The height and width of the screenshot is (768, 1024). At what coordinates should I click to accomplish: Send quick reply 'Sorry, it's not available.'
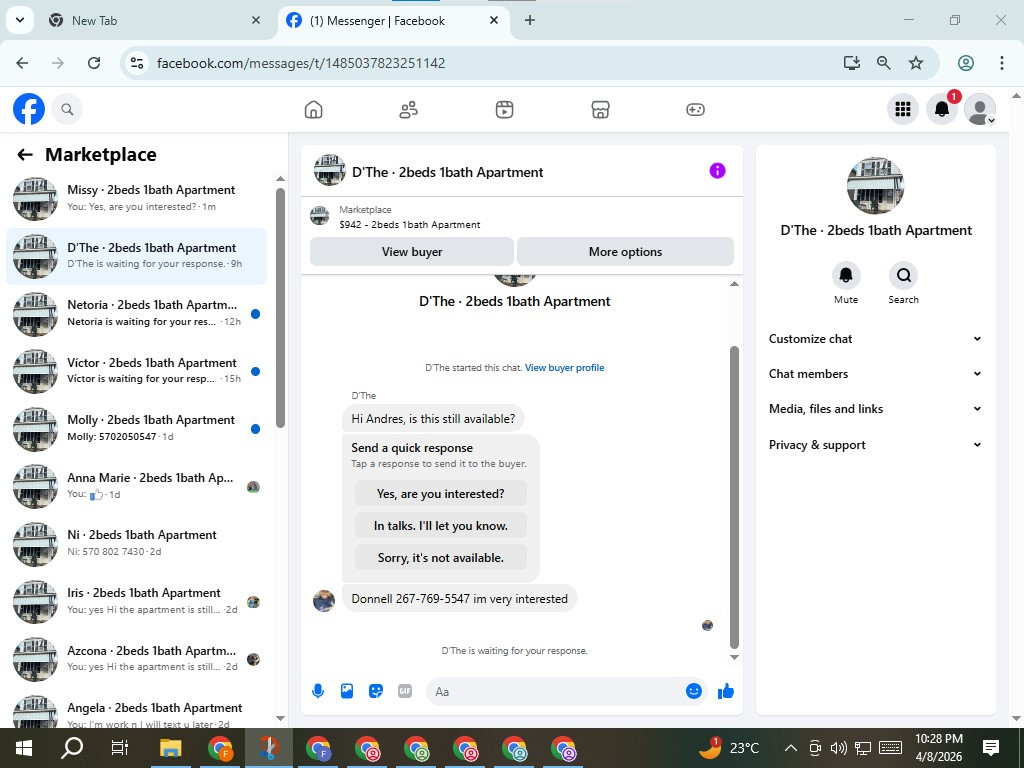coord(440,558)
